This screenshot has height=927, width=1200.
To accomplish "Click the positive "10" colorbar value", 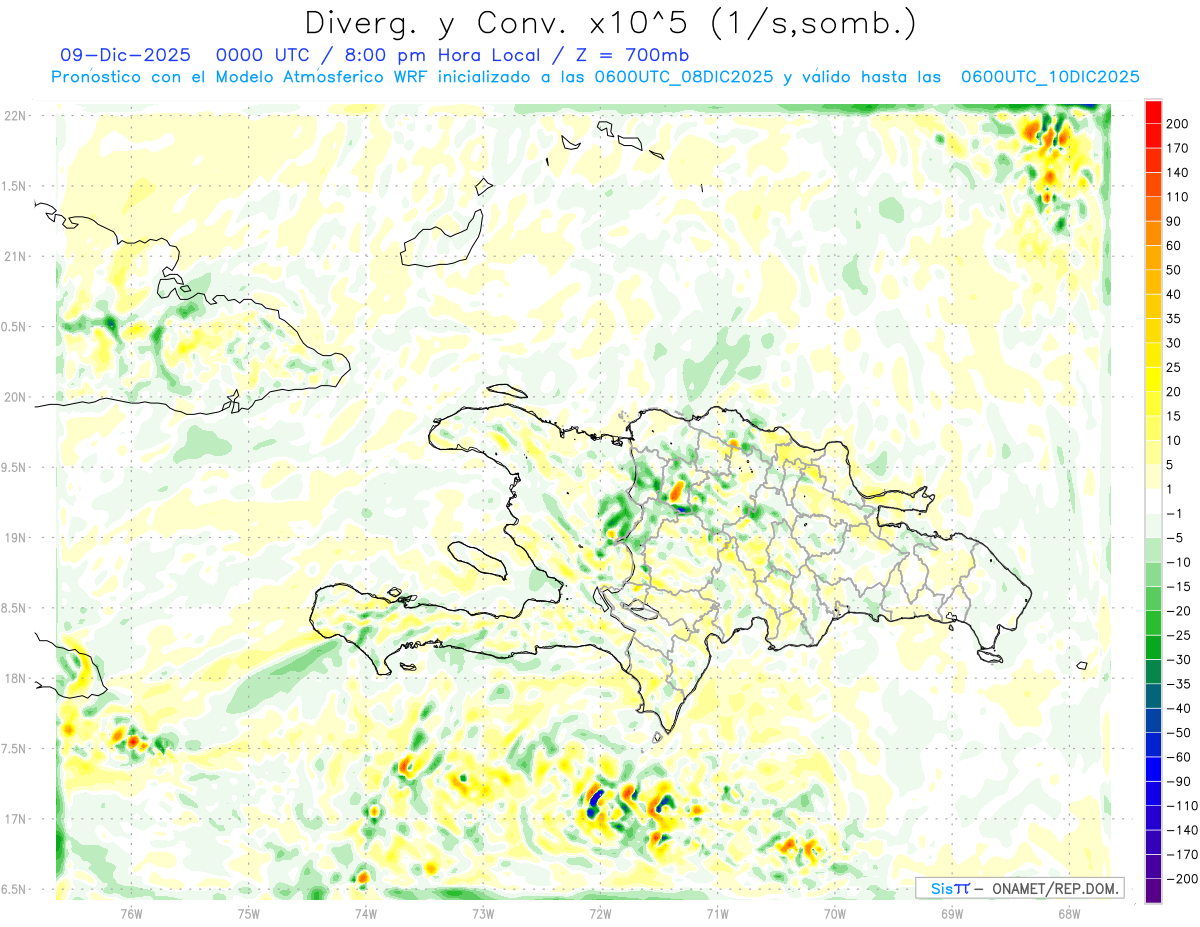I will pyautogui.click(x=1175, y=441).
